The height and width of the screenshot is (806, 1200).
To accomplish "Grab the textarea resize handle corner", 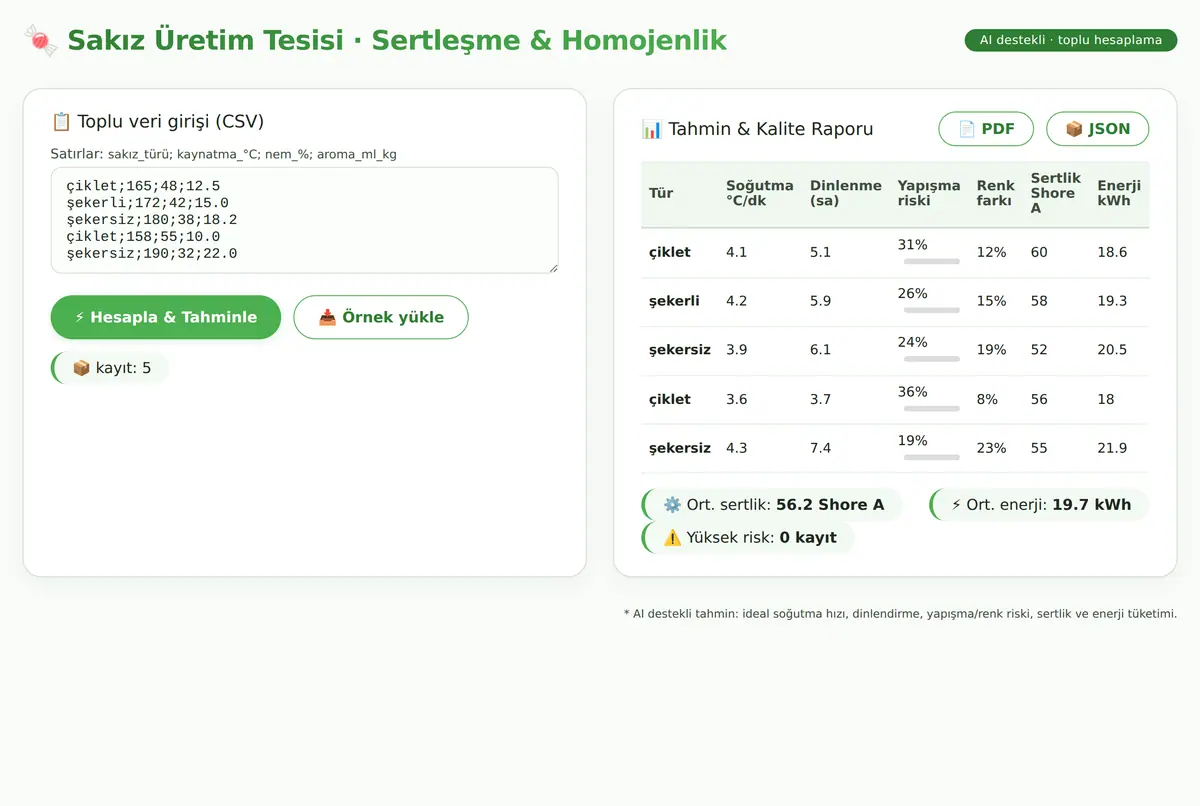I will click(x=552, y=267).
